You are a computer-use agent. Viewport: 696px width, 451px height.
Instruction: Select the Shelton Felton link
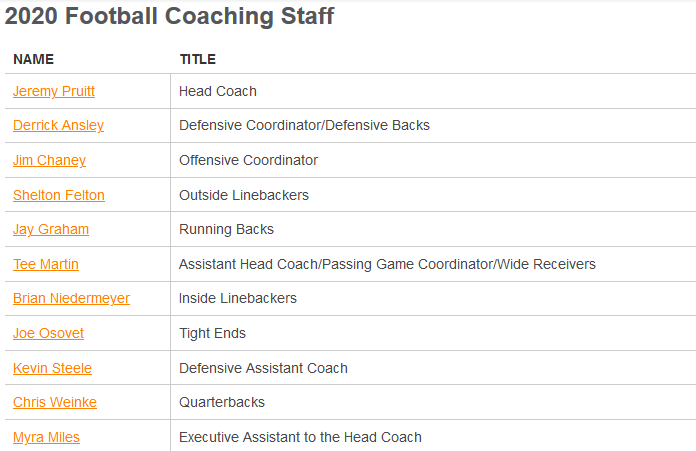[x=58, y=195]
